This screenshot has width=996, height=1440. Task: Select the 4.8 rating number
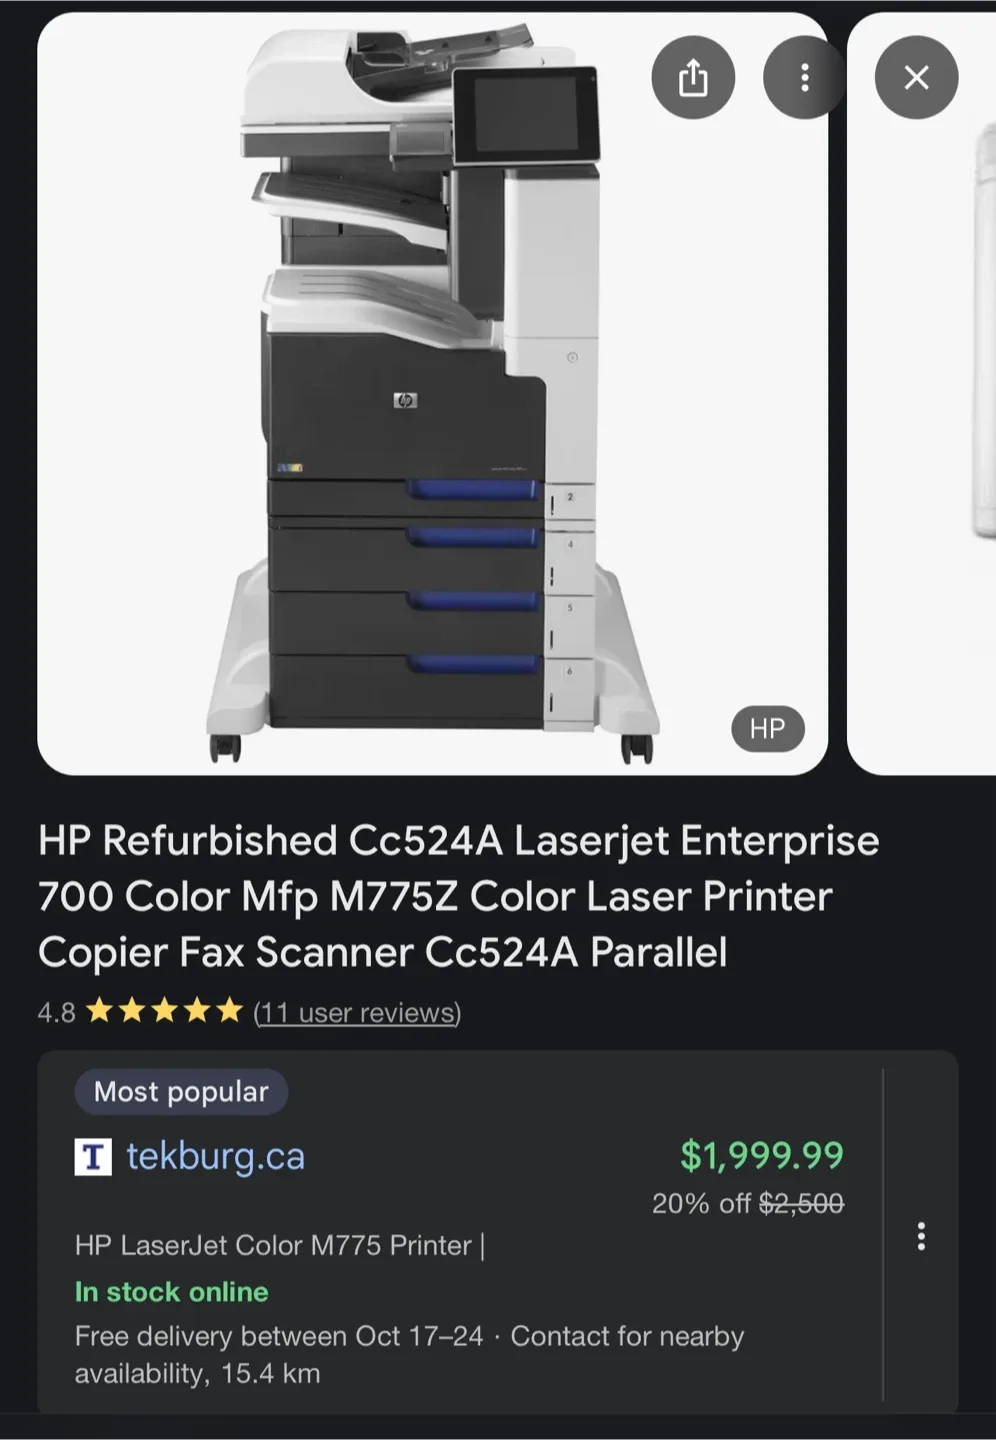(56, 1013)
